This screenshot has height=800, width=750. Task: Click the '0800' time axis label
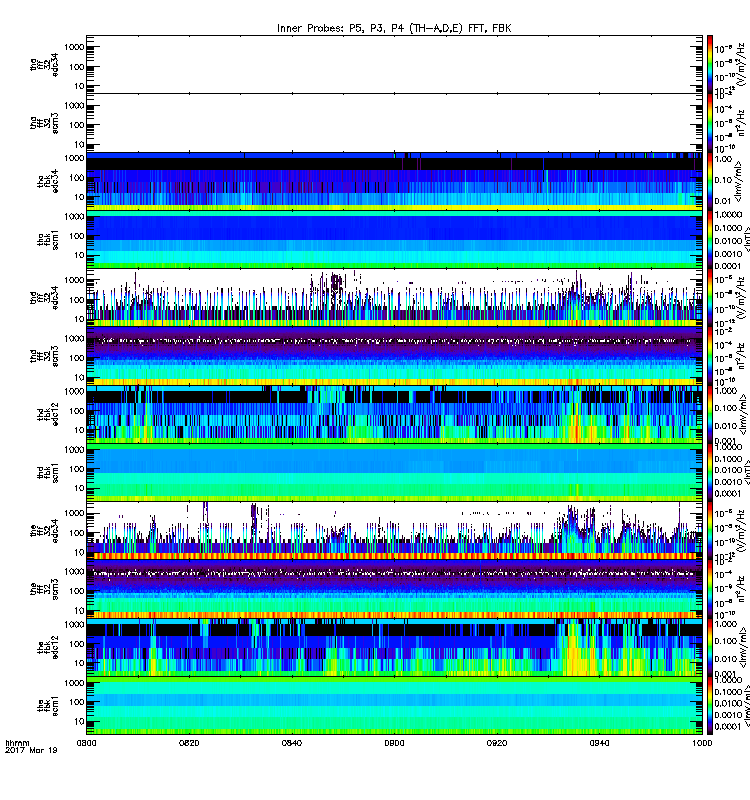pos(86,743)
